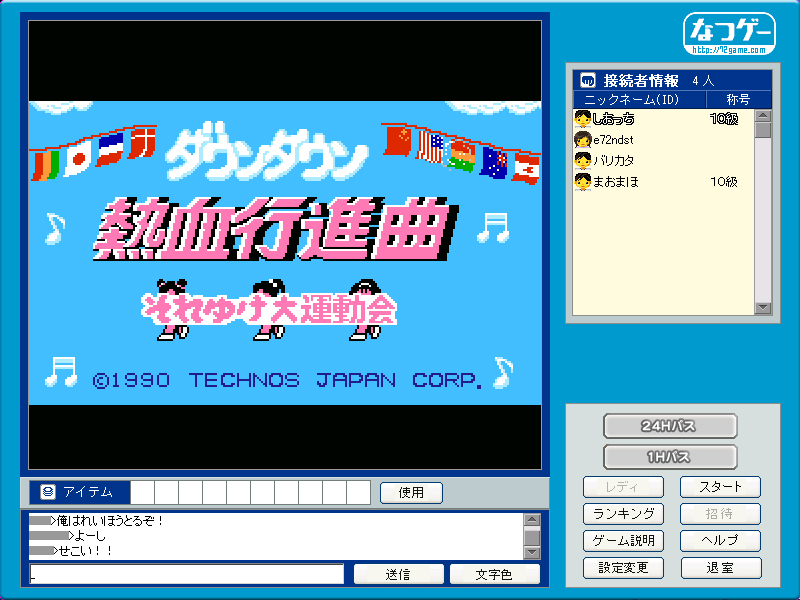Viewport: 800px width, 600px height.
Task: Select user まおまほ in the list
Action: (x=663, y=182)
